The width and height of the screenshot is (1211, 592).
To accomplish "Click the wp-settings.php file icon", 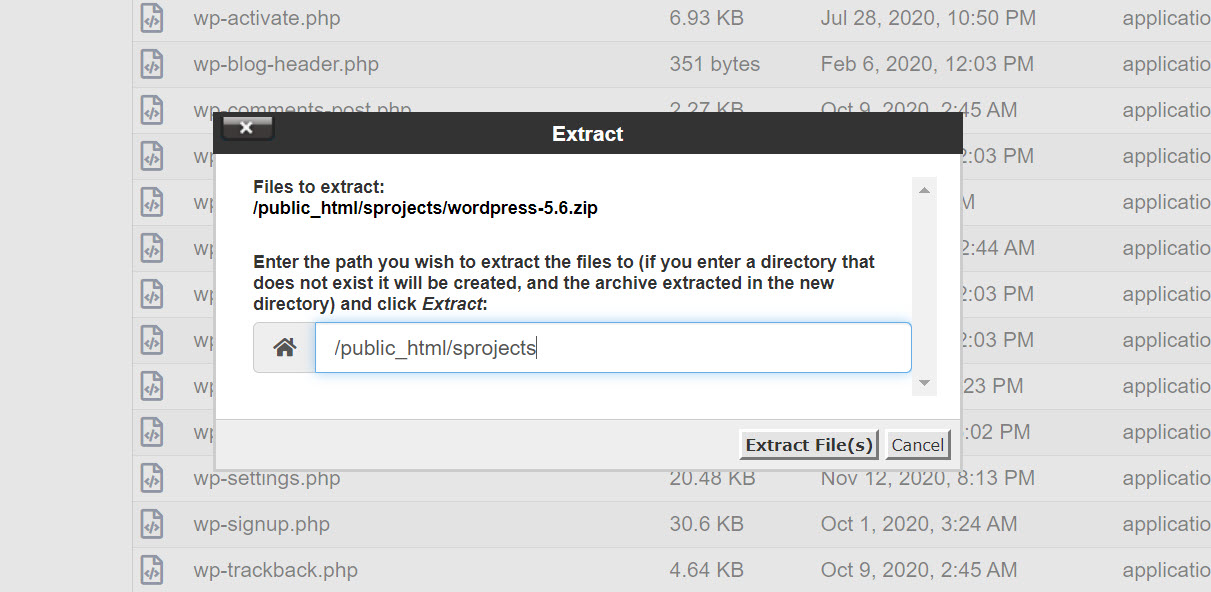I will click(x=151, y=478).
